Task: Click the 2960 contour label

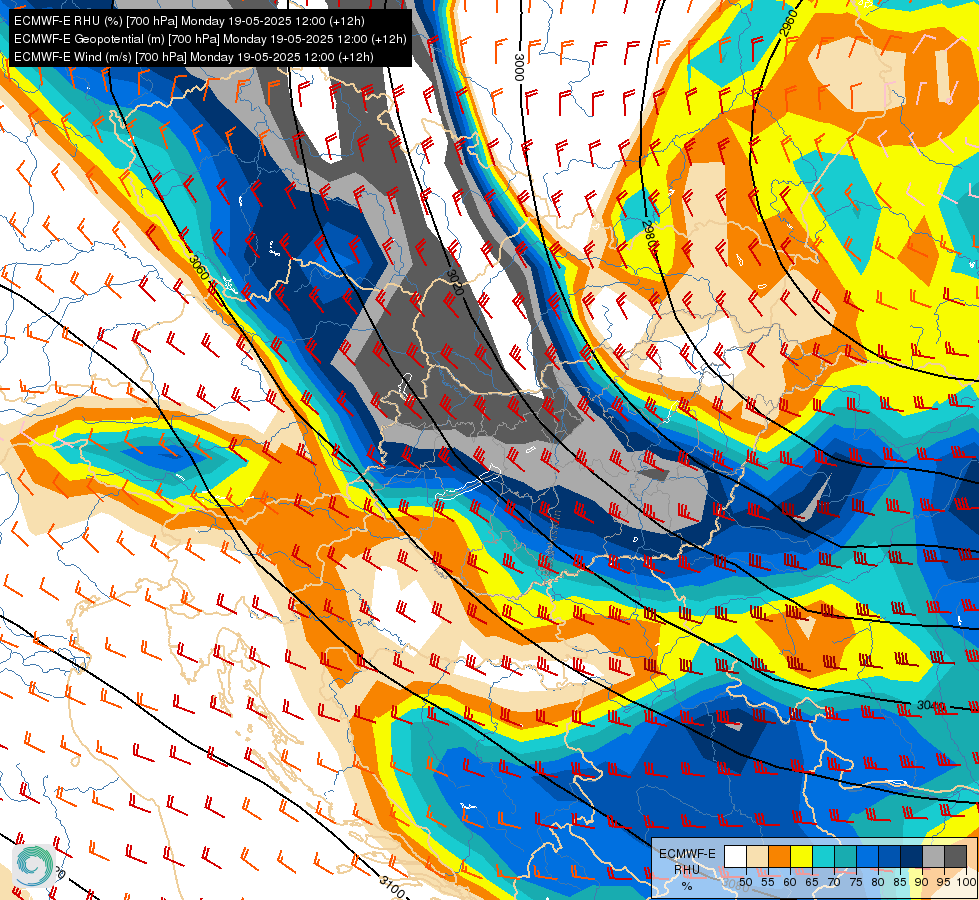Action: click(789, 22)
